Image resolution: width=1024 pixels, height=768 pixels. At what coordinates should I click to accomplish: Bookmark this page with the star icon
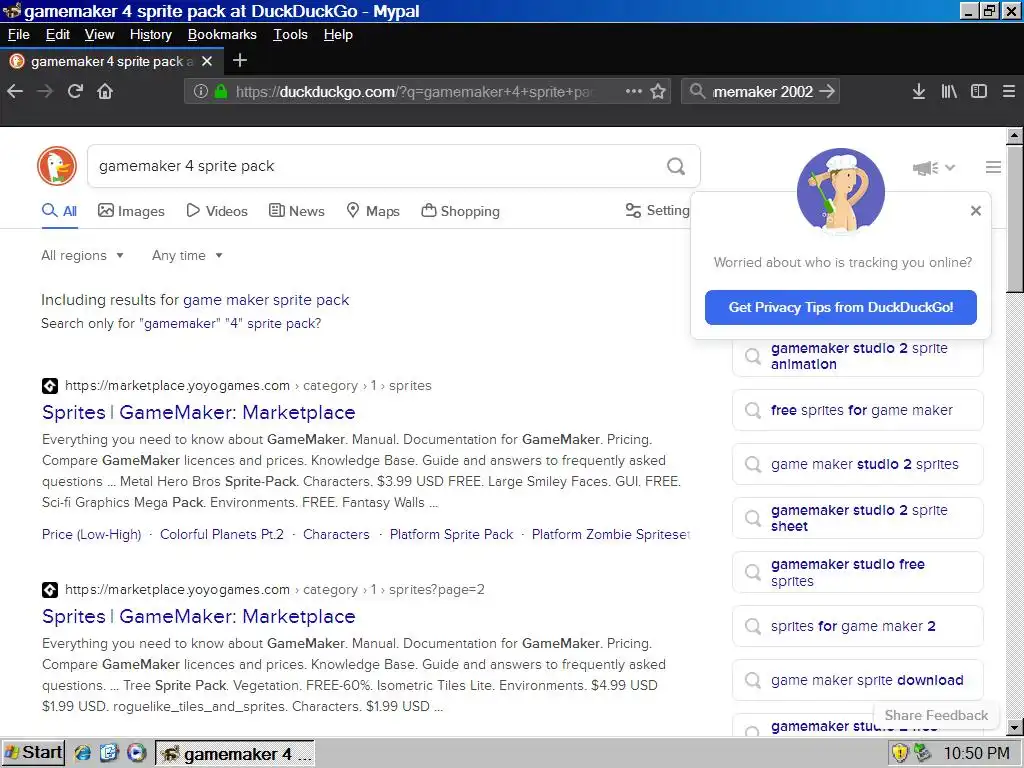[x=658, y=91]
